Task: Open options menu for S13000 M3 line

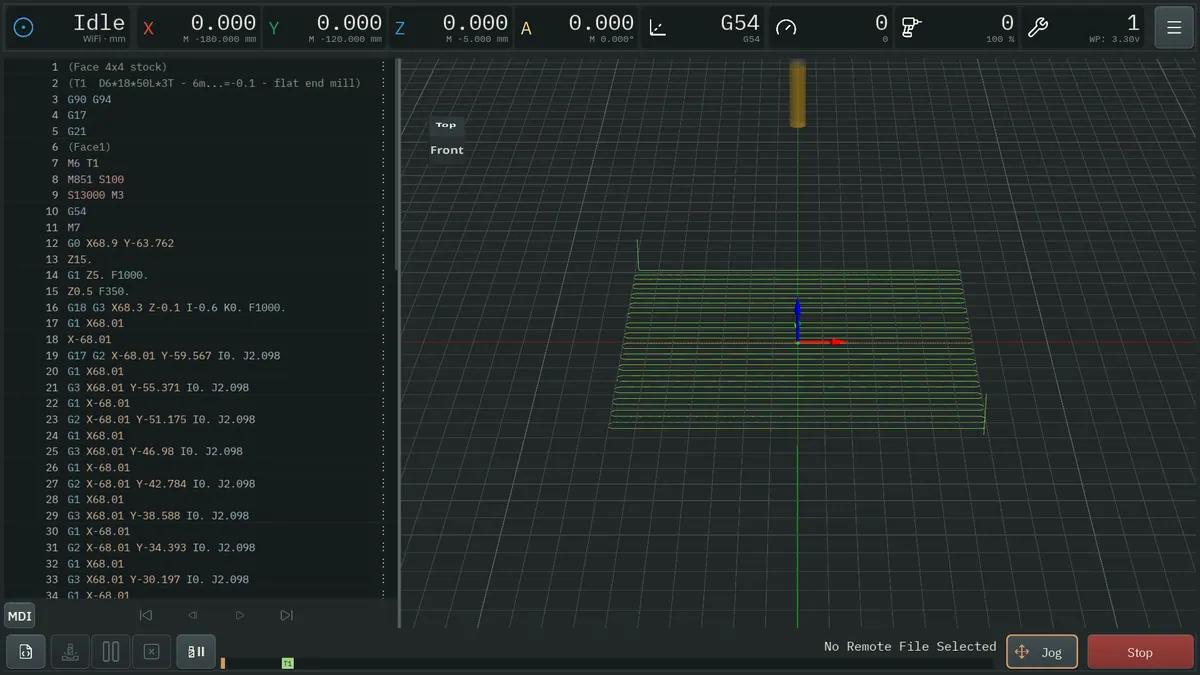Action: (383, 195)
